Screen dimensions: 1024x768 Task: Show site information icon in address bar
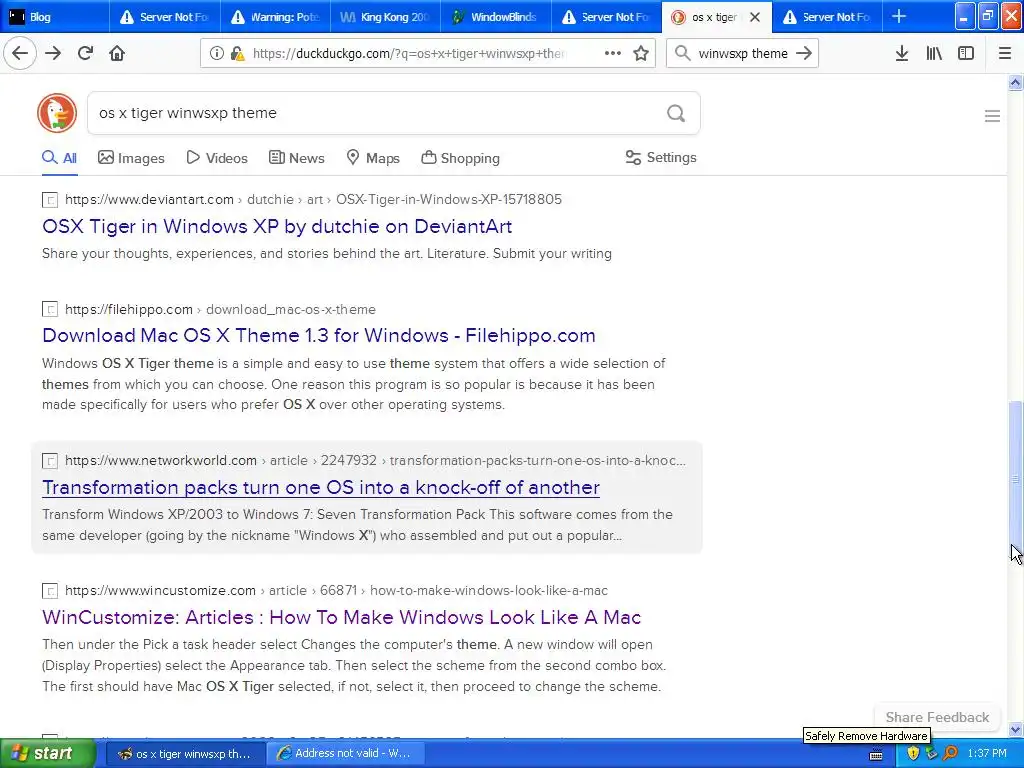click(x=217, y=54)
